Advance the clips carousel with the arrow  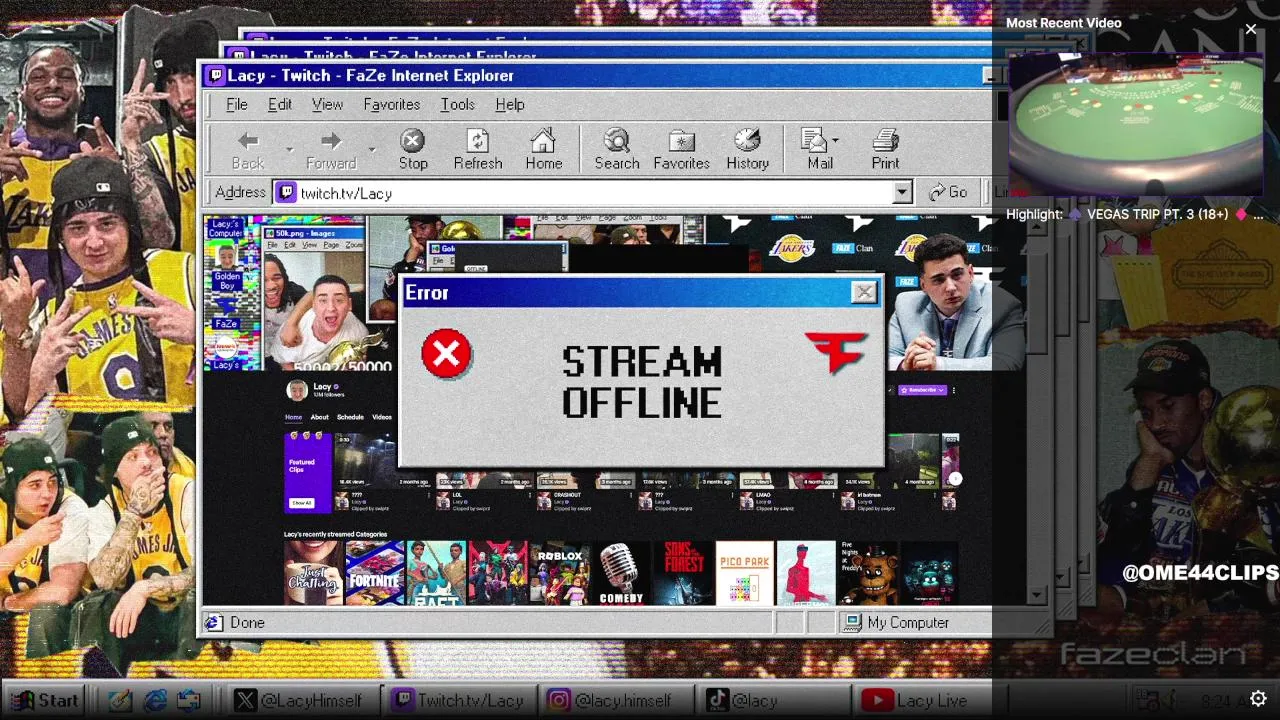(x=955, y=479)
